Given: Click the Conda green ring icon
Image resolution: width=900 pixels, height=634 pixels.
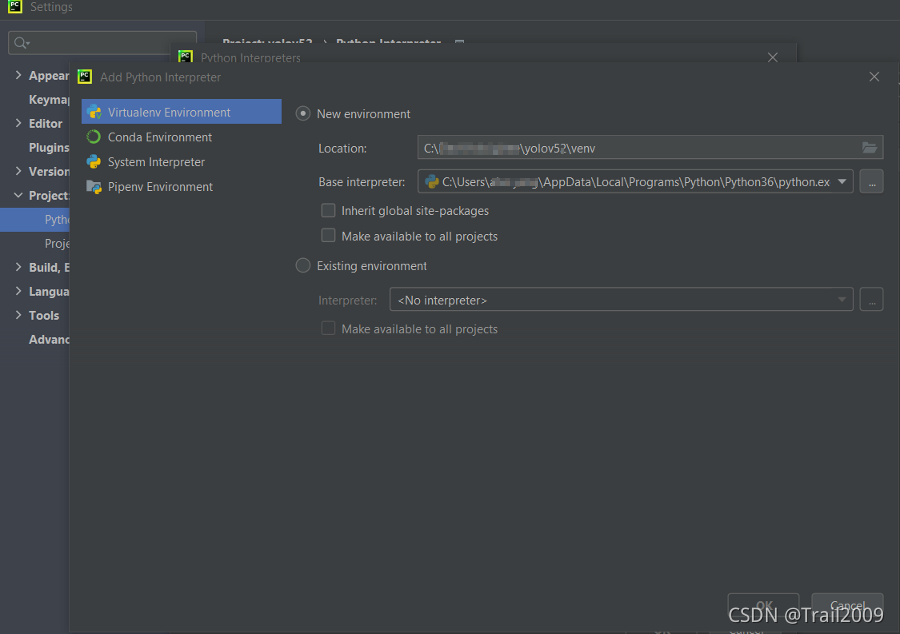Looking at the screenshot, I should click(94, 137).
